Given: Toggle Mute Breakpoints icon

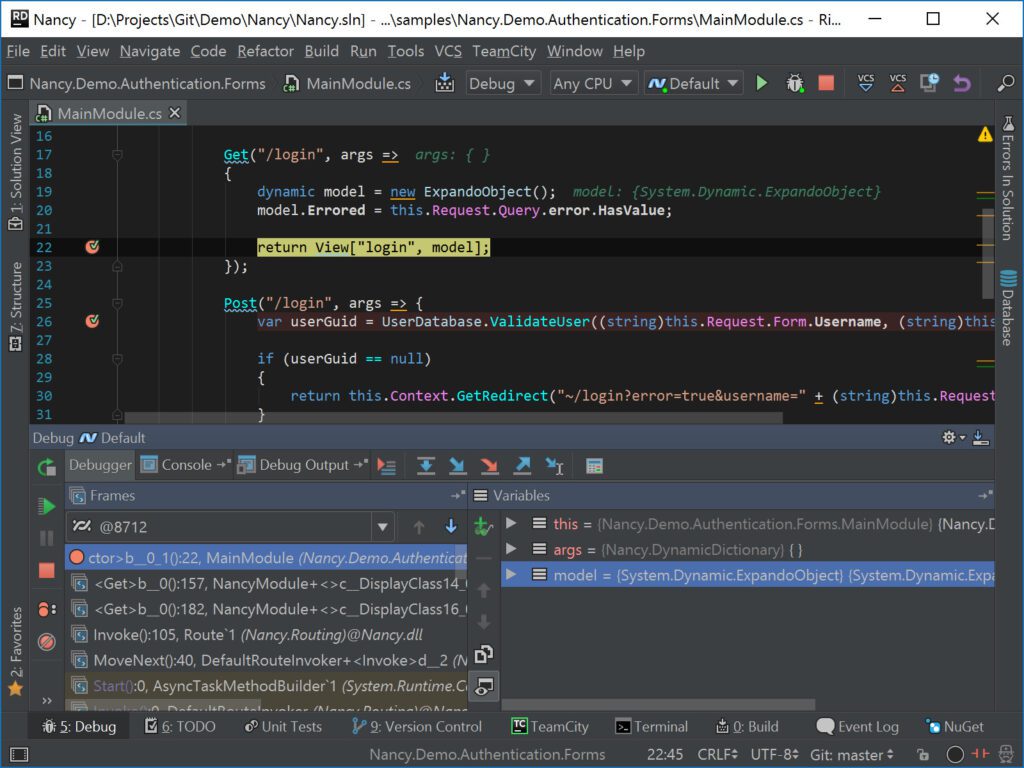Looking at the screenshot, I should pyautogui.click(x=46, y=642).
